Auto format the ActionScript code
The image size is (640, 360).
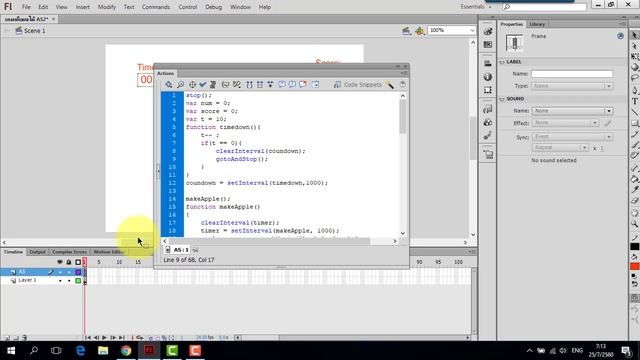pos(213,84)
